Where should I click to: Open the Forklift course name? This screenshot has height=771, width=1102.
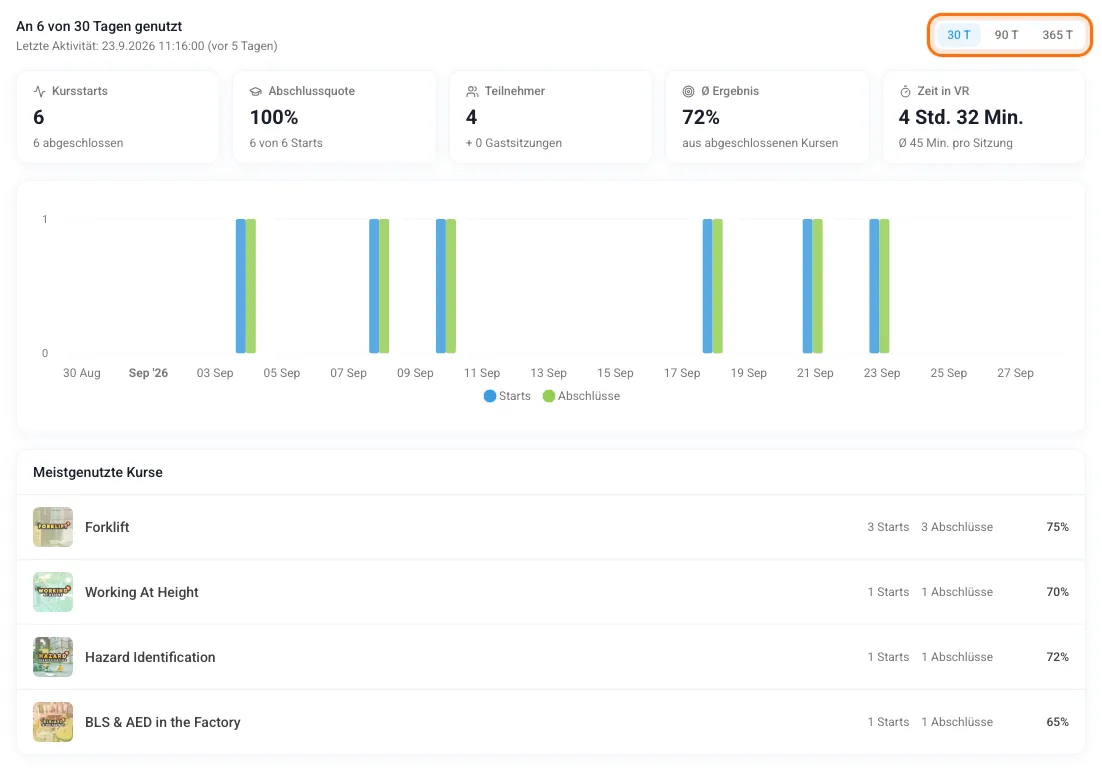107,527
